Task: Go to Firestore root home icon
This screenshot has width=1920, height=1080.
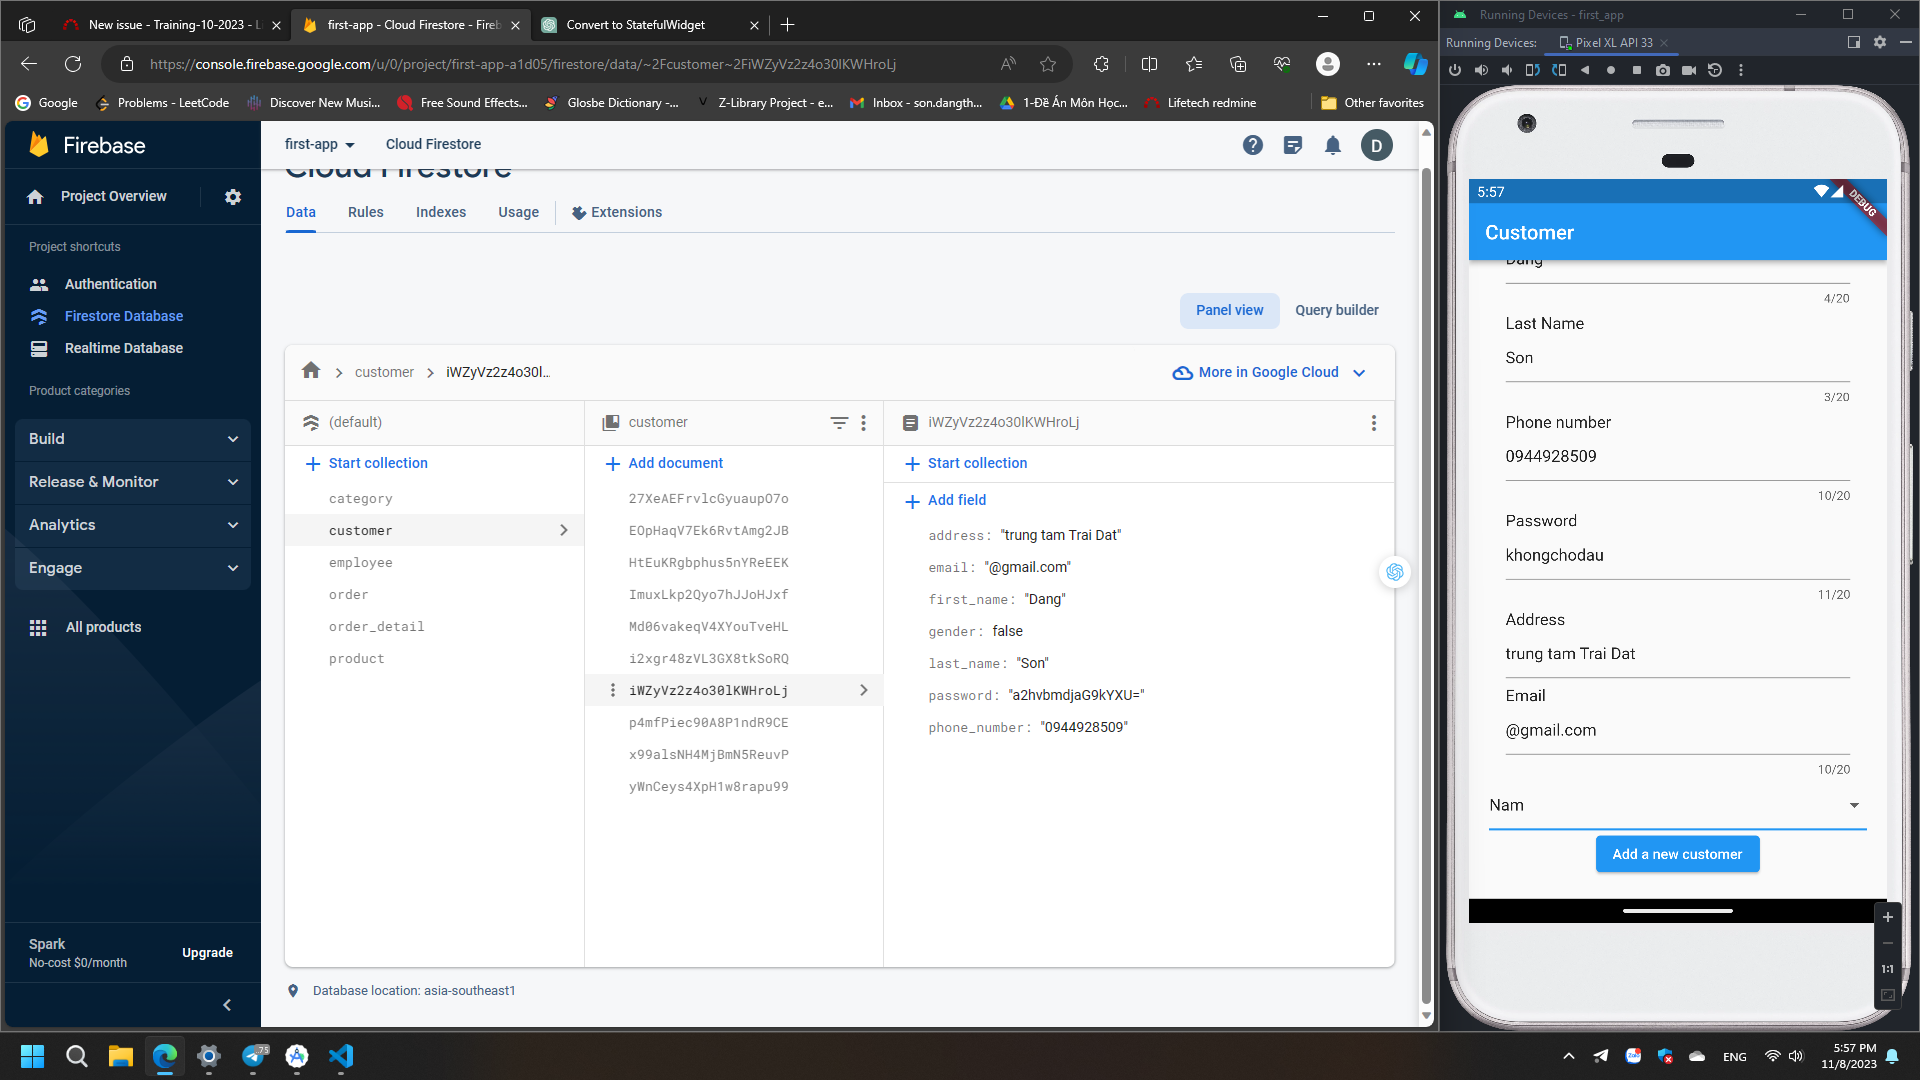Action: pos(311,371)
